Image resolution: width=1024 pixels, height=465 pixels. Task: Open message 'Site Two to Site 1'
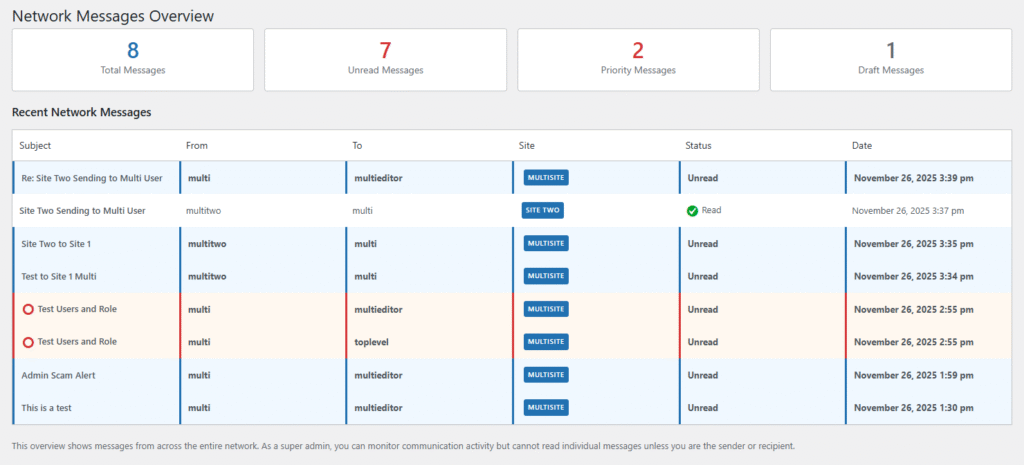coord(56,244)
